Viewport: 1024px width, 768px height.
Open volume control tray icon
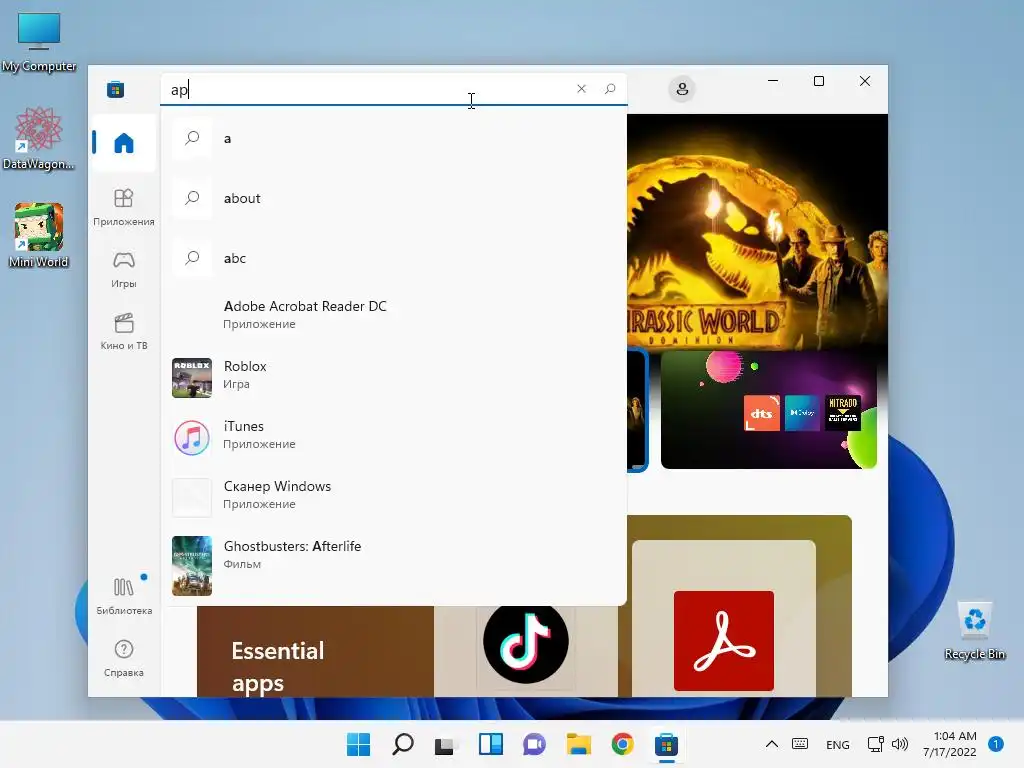[900, 744]
